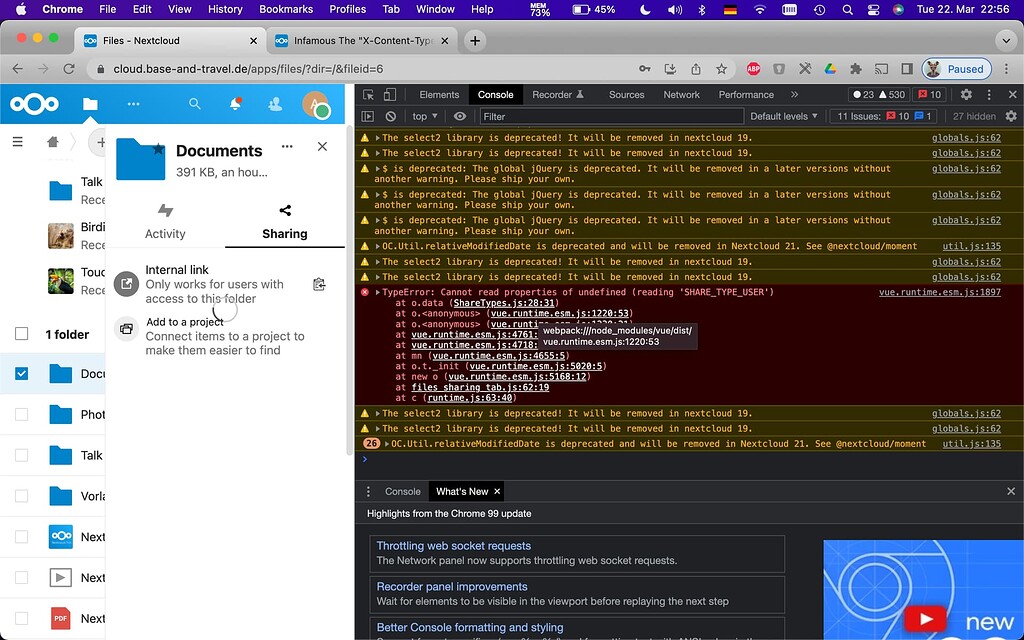Bookmark this page with the star icon
Viewport: 1024px width, 640px height.
(x=721, y=69)
